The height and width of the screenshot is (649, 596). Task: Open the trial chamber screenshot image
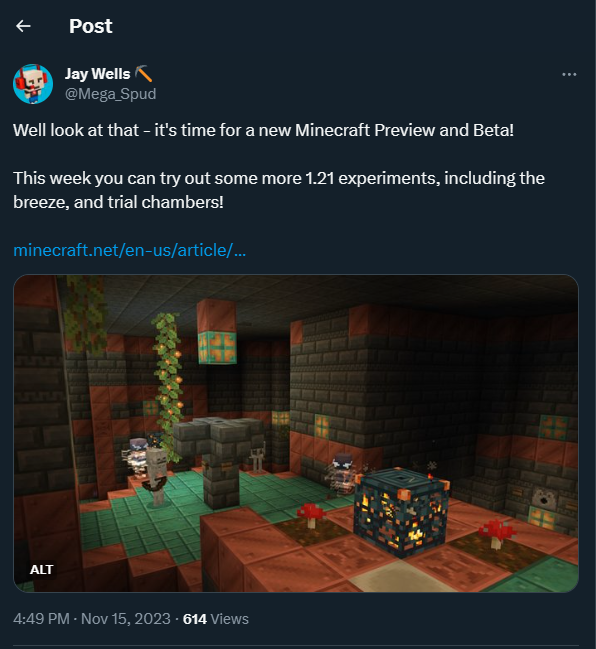pos(296,433)
